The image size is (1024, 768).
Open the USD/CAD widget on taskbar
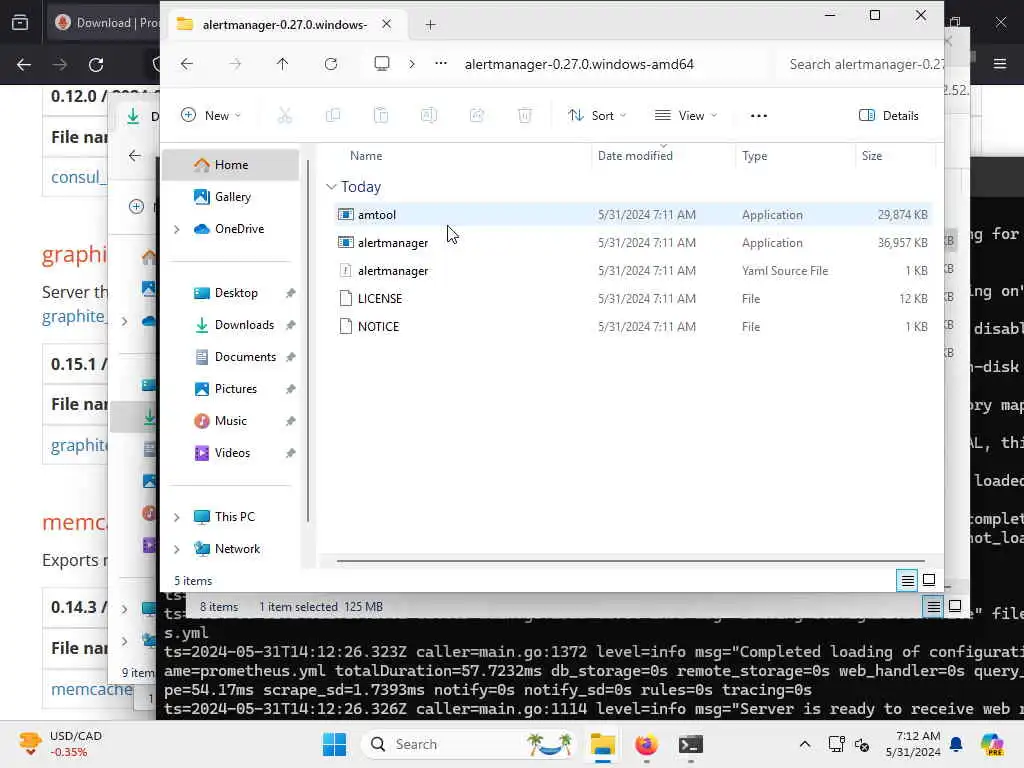pos(60,744)
